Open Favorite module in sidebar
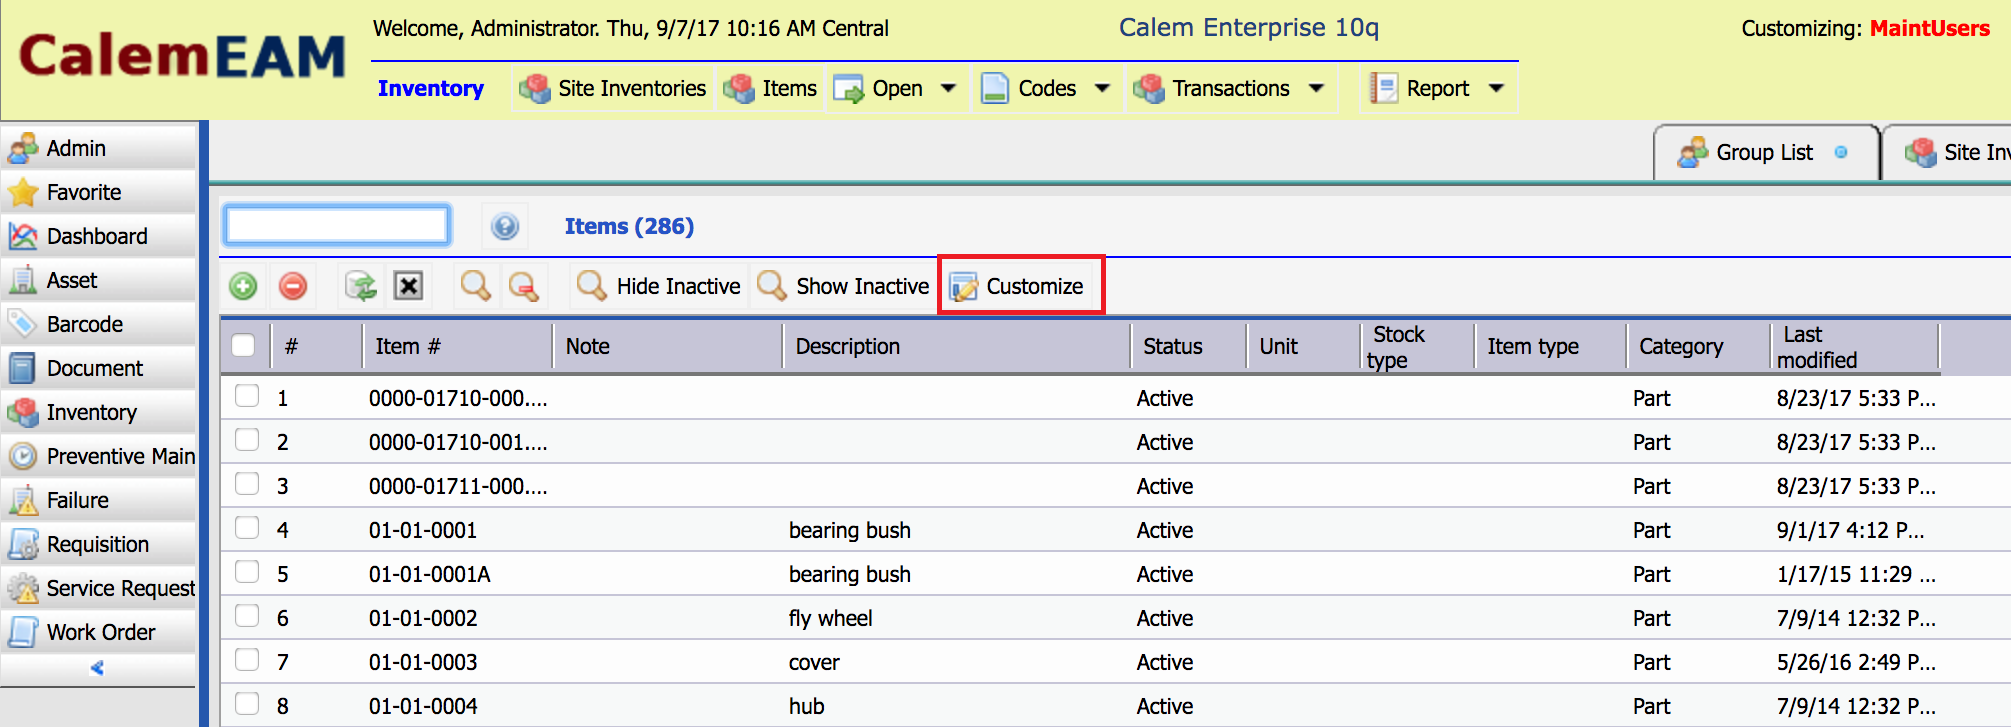The height and width of the screenshot is (727, 2011). click(98, 192)
